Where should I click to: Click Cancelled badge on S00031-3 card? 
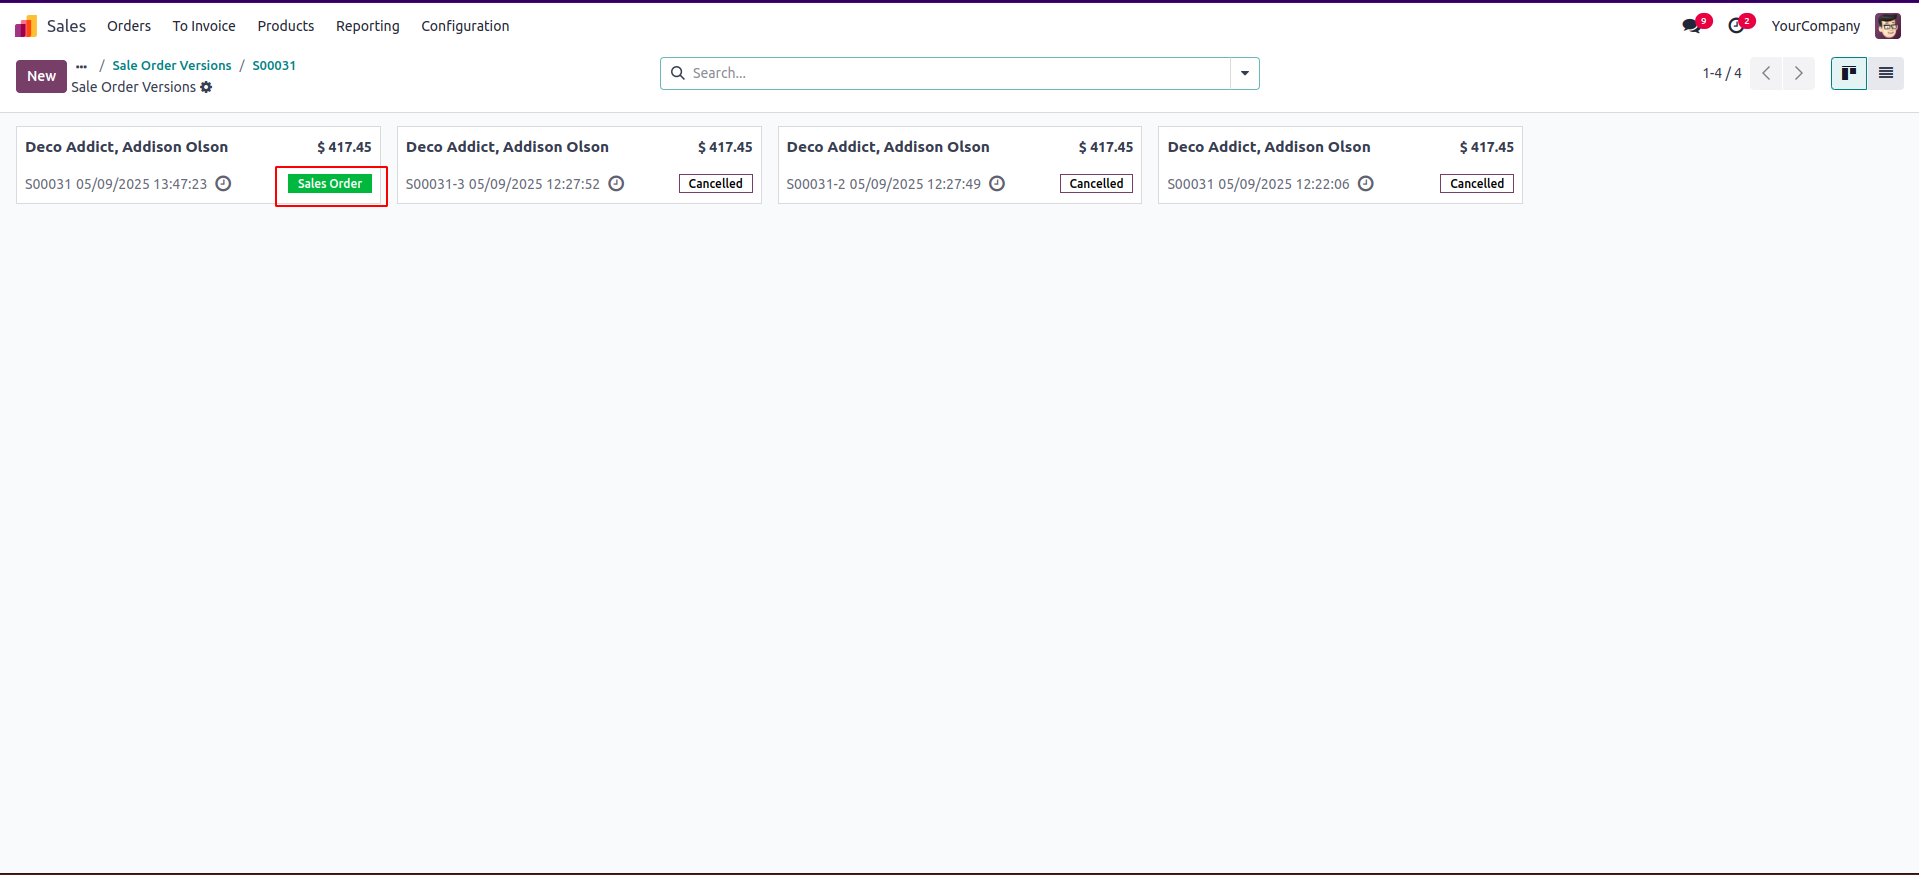[716, 184]
